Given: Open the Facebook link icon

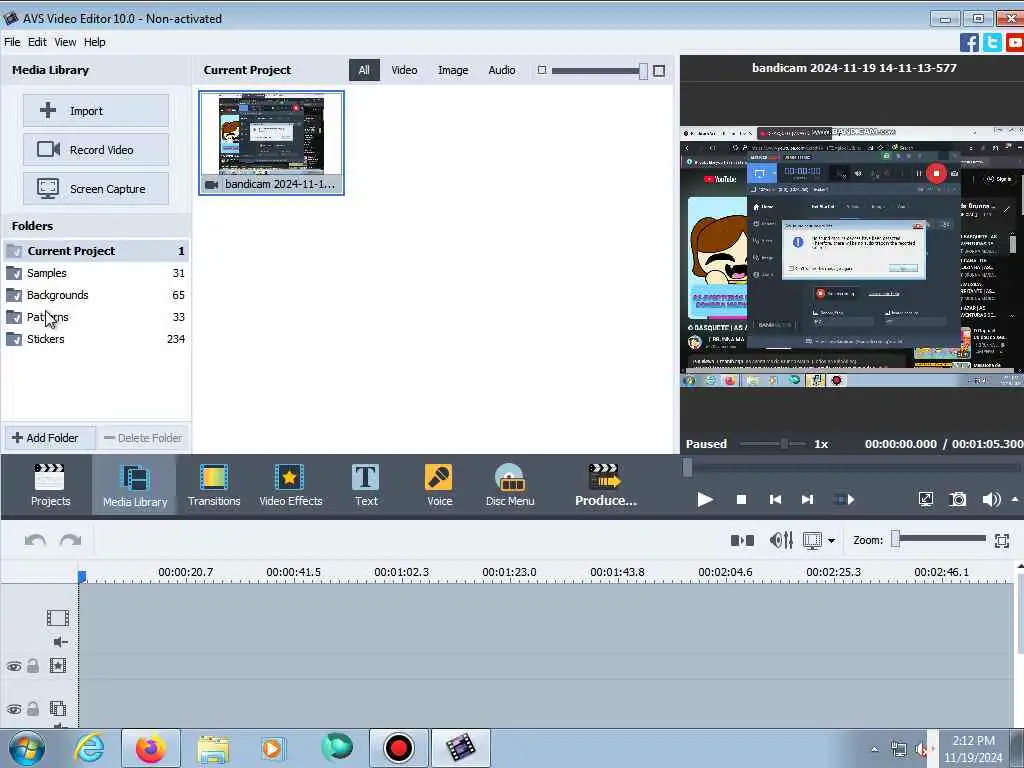Looking at the screenshot, I should pyautogui.click(x=969, y=42).
